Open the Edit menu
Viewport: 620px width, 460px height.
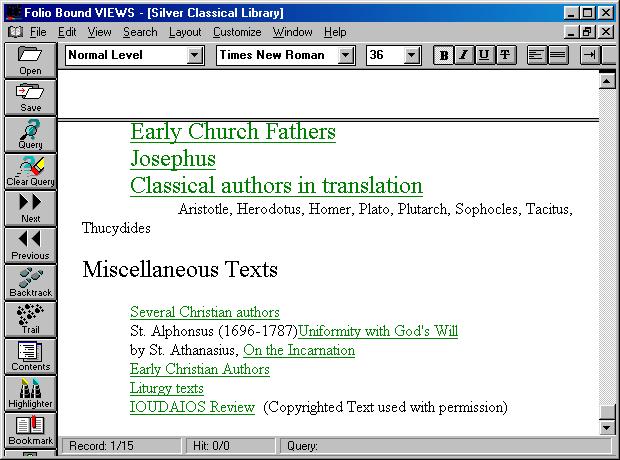pyautogui.click(x=67, y=32)
